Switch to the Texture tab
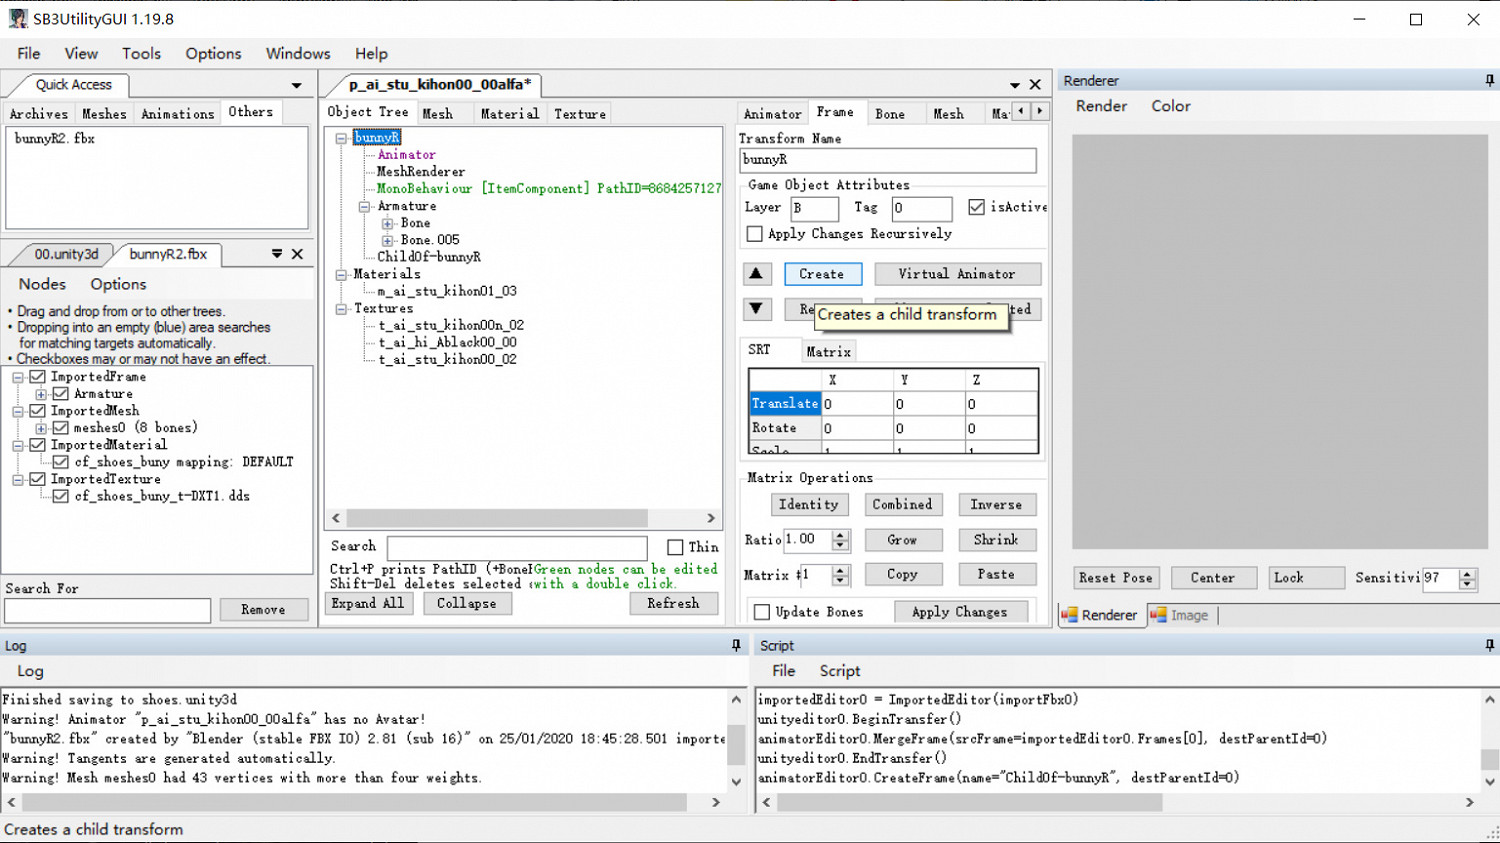Screen dimensions: 1500x843 (x=580, y=114)
